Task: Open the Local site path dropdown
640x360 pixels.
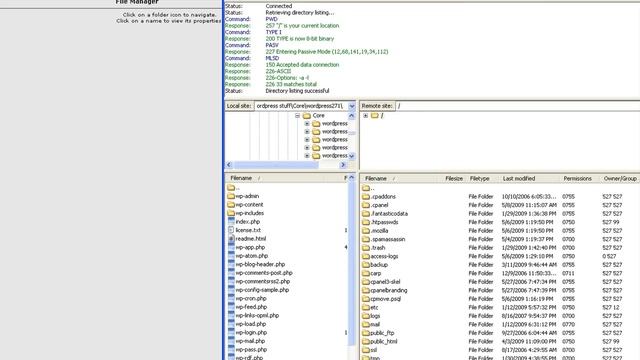Action: coord(351,106)
